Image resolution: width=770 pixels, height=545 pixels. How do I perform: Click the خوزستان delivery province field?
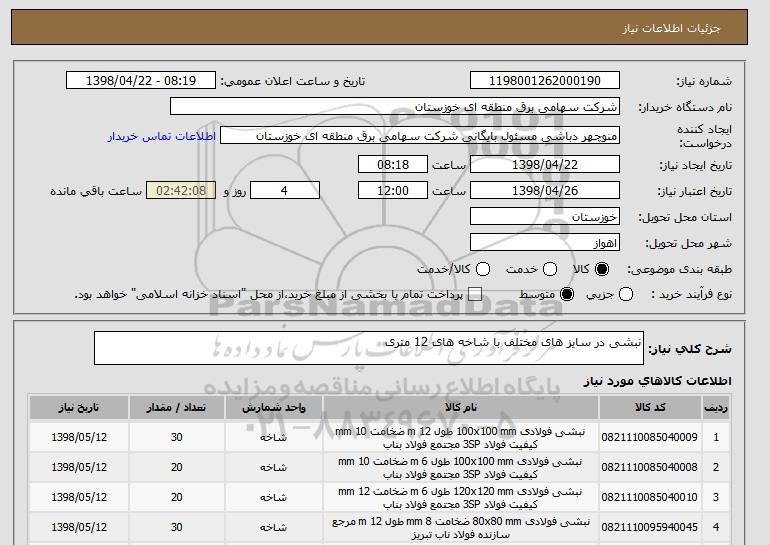[544, 216]
